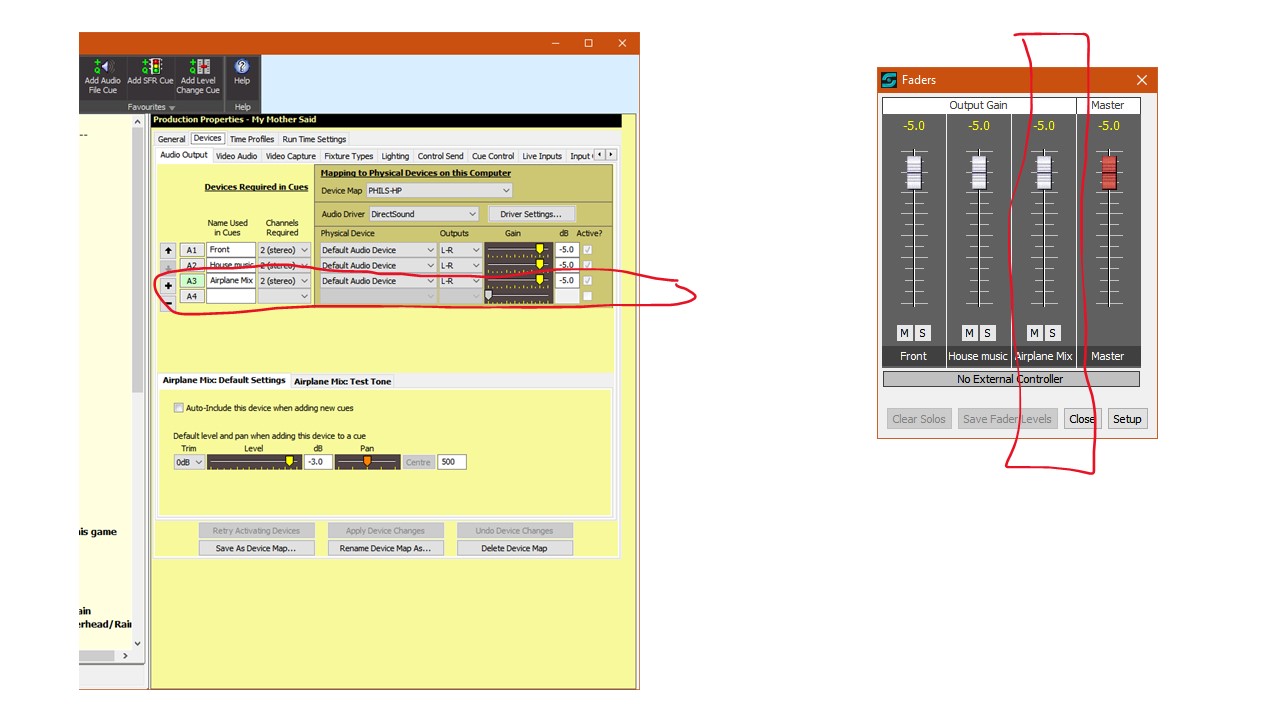1280x720 pixels.
Task: Click the red Master fader handle
Action: [1108, 172]
